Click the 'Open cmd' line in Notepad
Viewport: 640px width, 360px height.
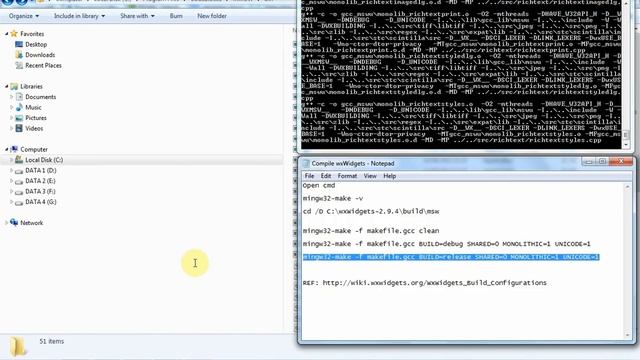[x=319, y=185]
